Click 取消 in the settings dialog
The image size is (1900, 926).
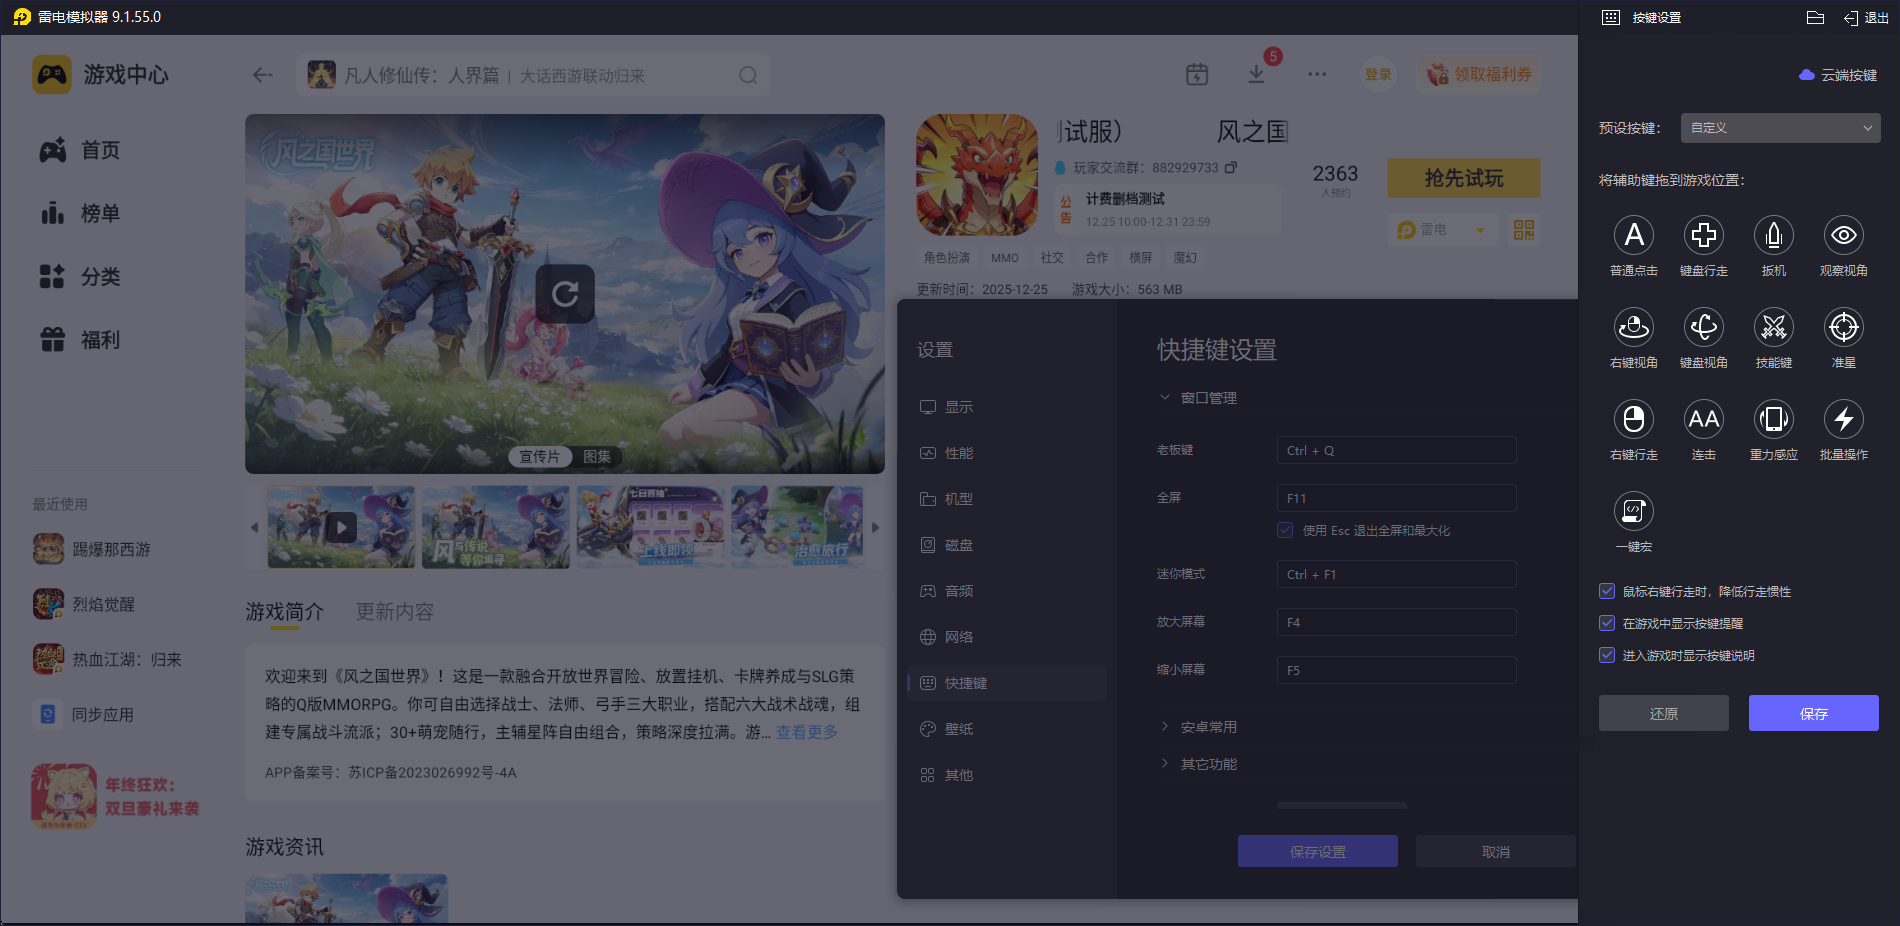click(x=1496, y=851)
